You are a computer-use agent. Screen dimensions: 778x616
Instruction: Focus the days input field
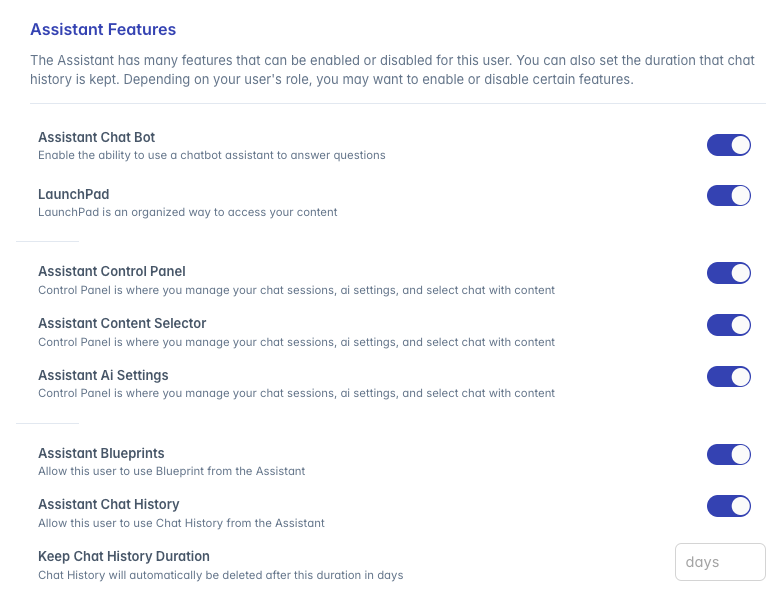720,562
